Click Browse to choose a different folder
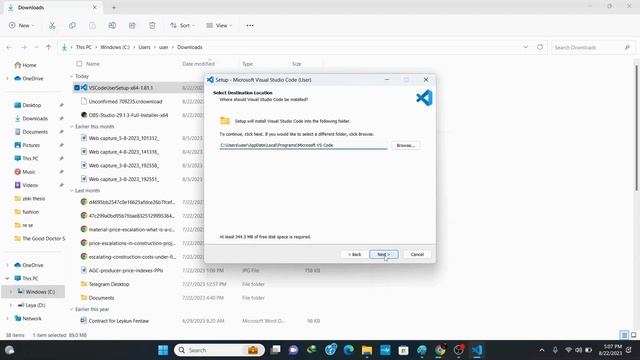 click(405, 145)
